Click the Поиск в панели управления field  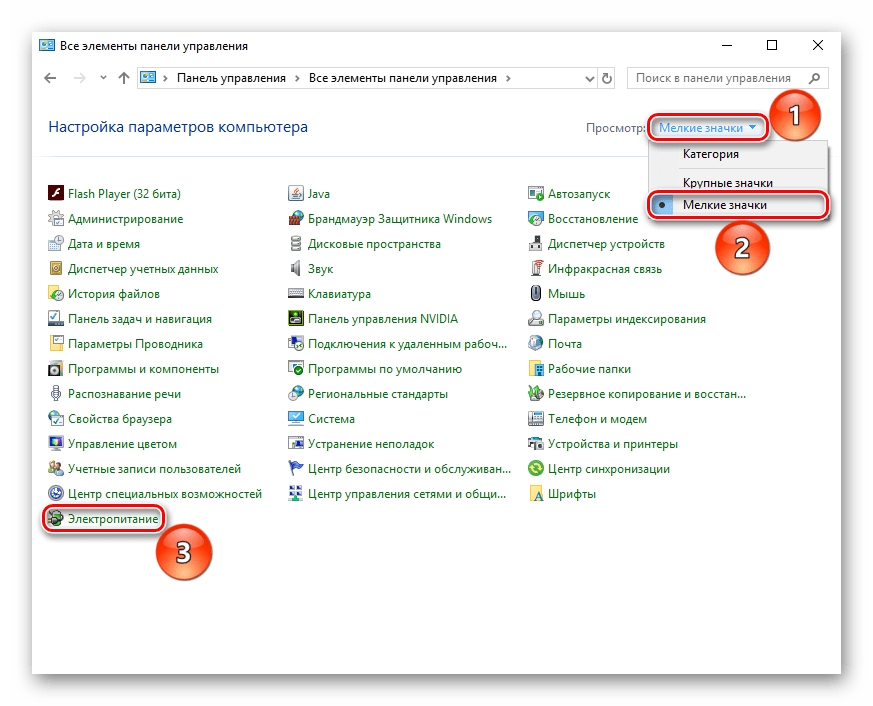point(718,78)
